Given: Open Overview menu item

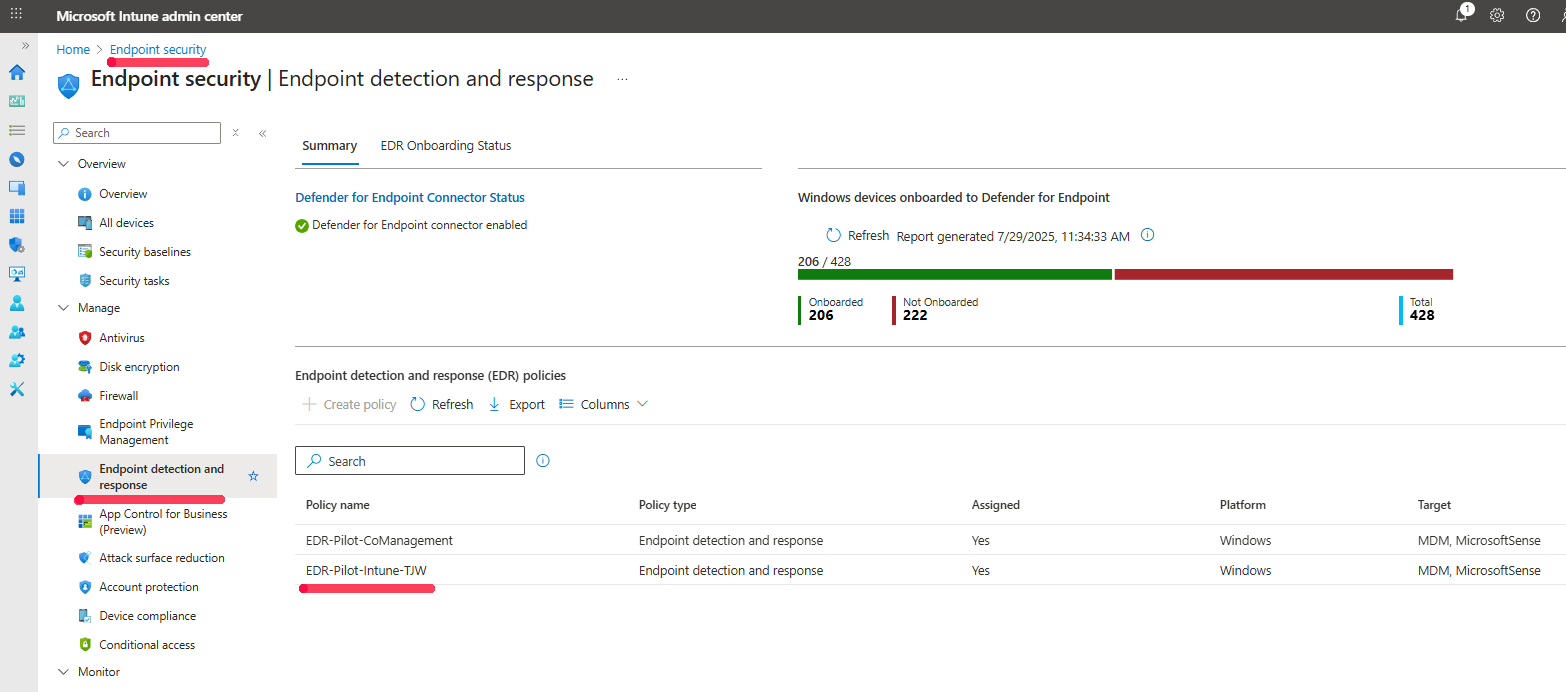Looking at the screenshot, I should (123, 194).
